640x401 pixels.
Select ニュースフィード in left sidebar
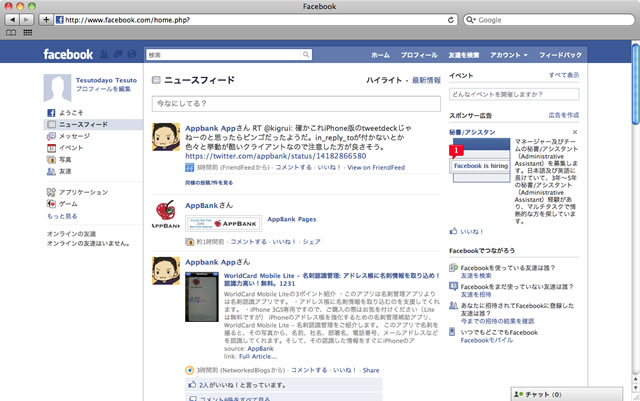point(93,124)
